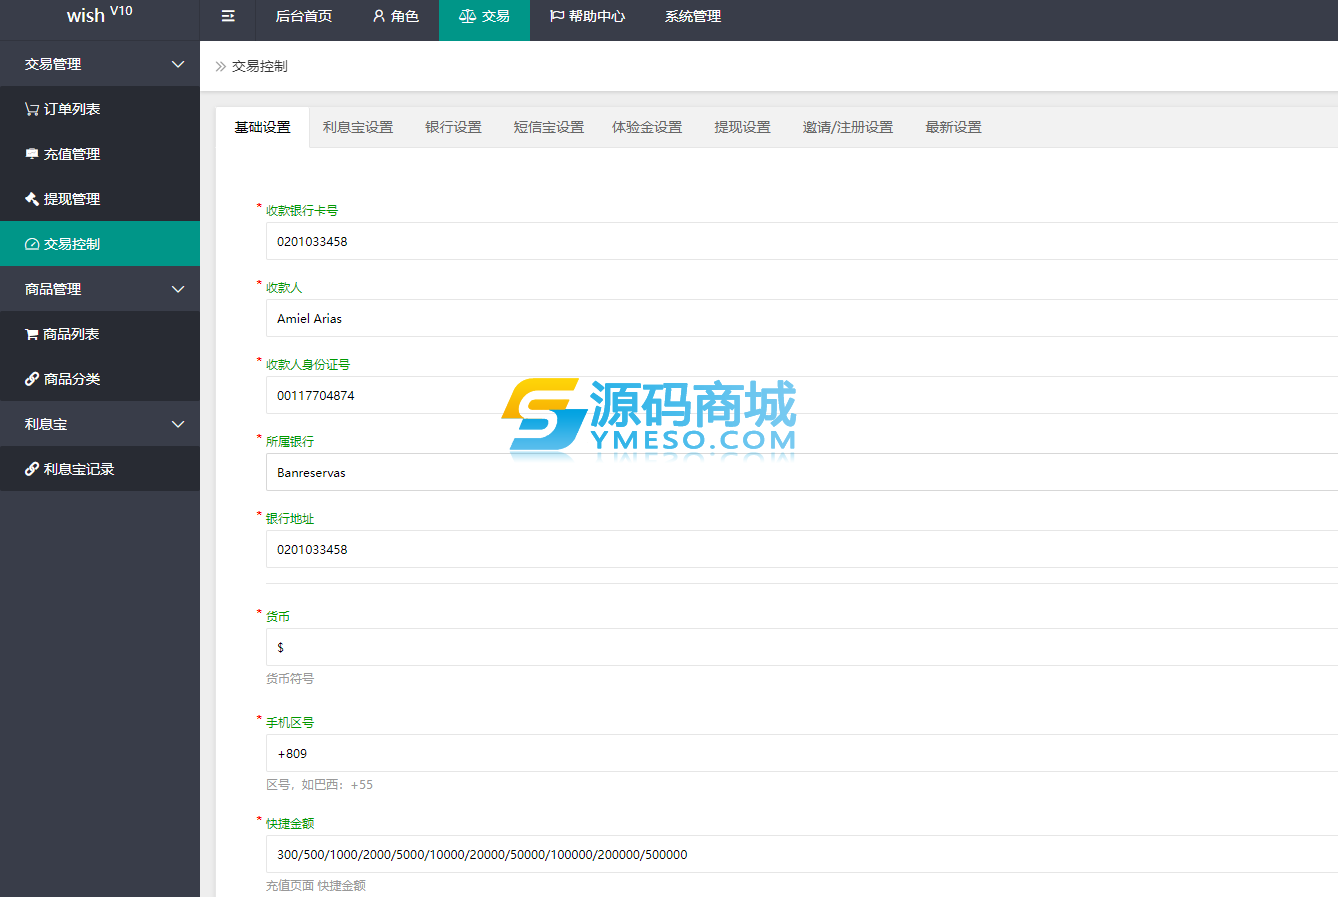The width and height of the screenshot is (1338, 897).
Task: Click the link icon beside 商品分类
Action: pyautogui.click(x=32, y=379)
